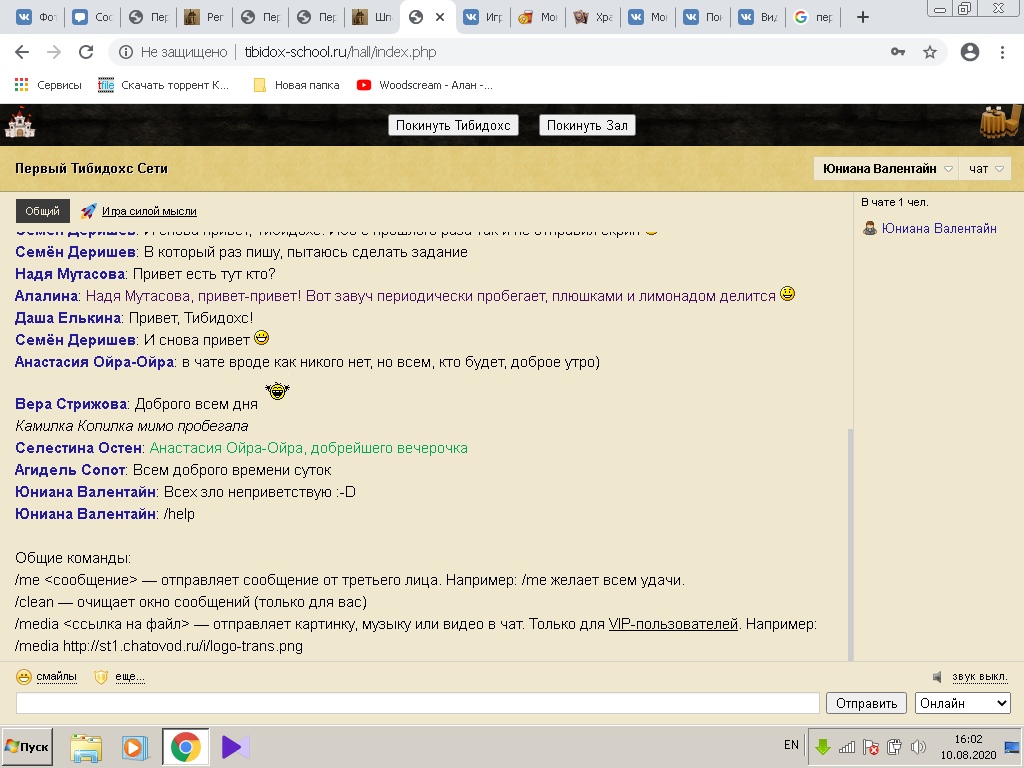Click the volume tray icon
1024x768 pixels.
click(x=918, y=746)
